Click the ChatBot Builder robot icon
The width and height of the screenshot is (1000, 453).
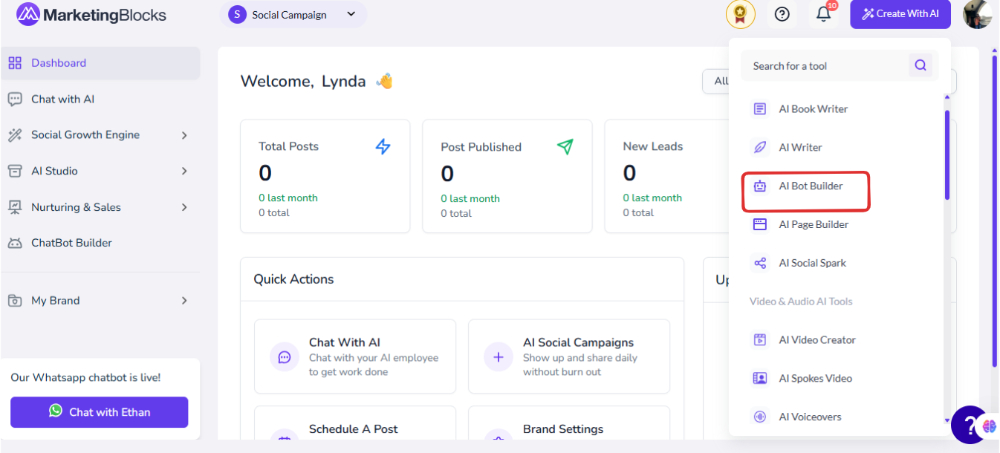15,243
